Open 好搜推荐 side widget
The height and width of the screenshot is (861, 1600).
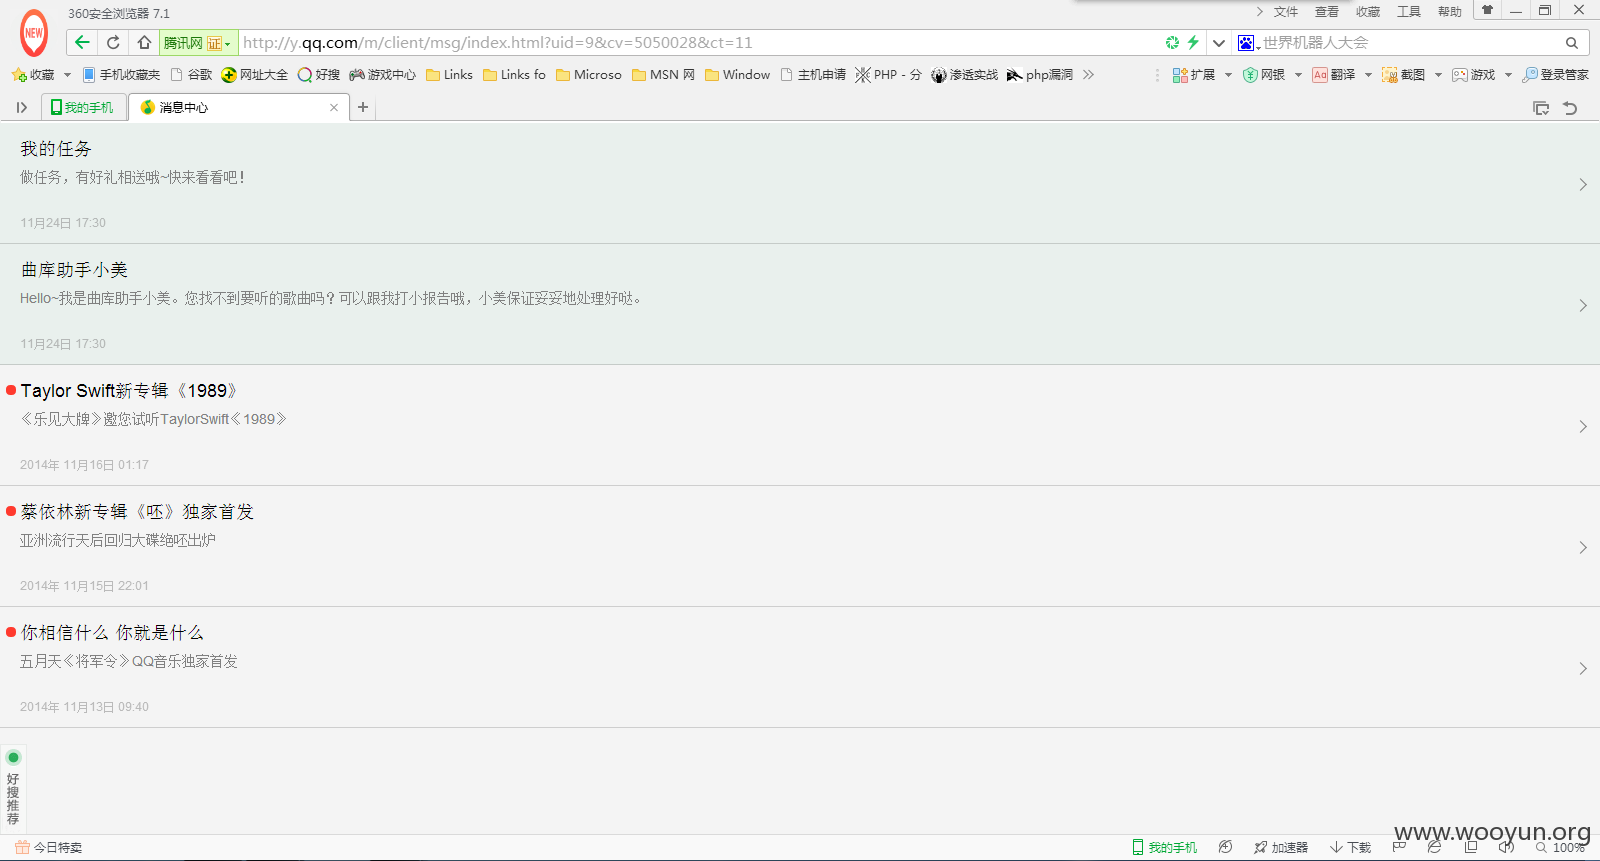(13, 788)
